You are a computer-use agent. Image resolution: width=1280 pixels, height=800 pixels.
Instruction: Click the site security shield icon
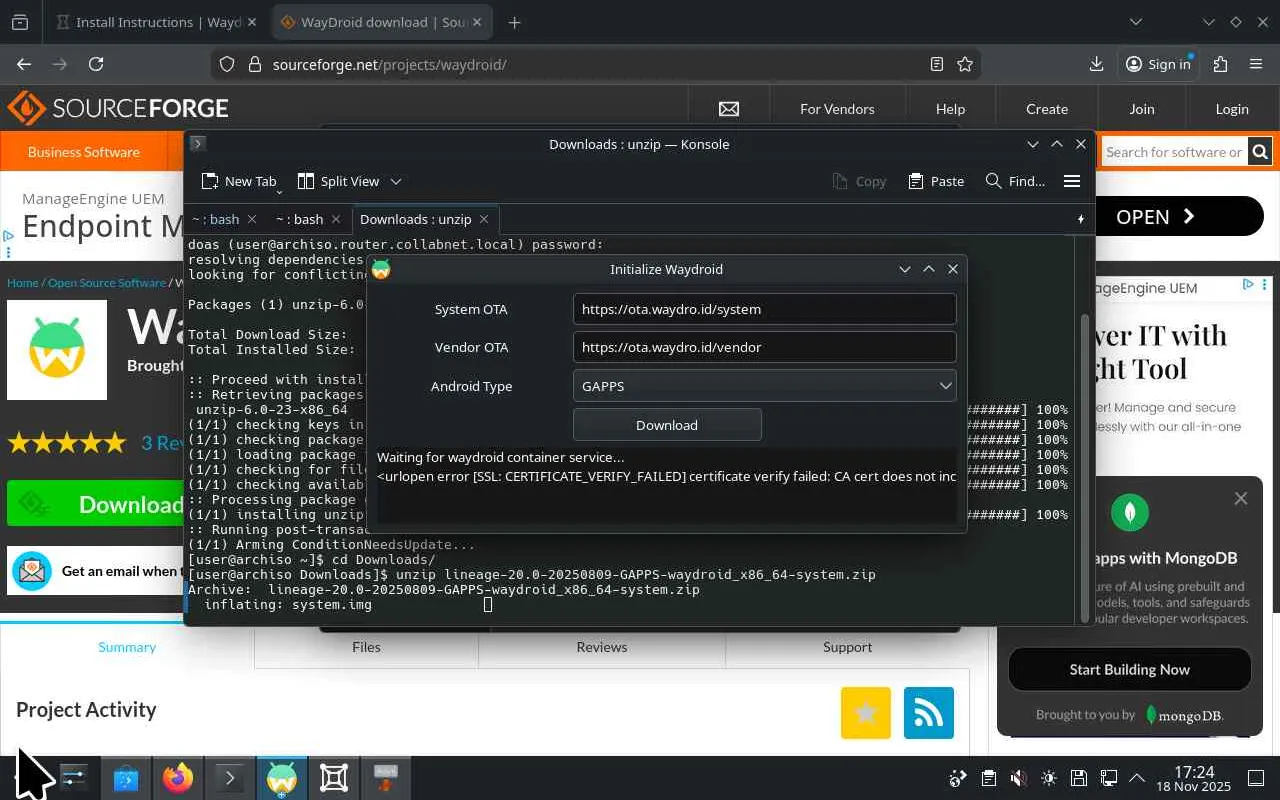(227, 64)
